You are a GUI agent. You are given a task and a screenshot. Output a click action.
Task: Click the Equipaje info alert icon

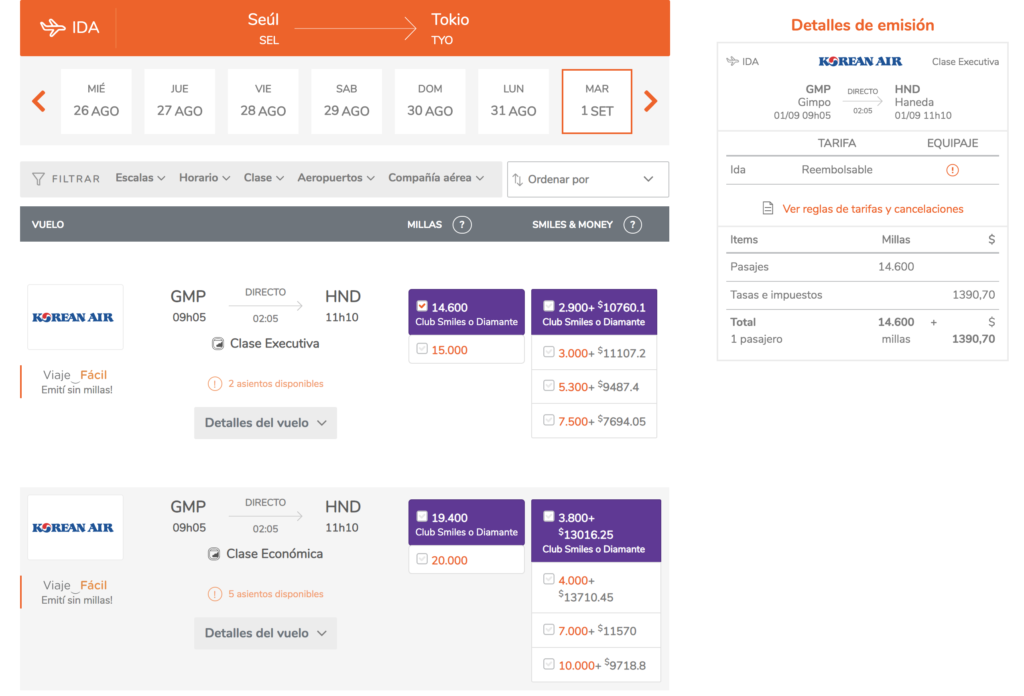tap(953, 170)
